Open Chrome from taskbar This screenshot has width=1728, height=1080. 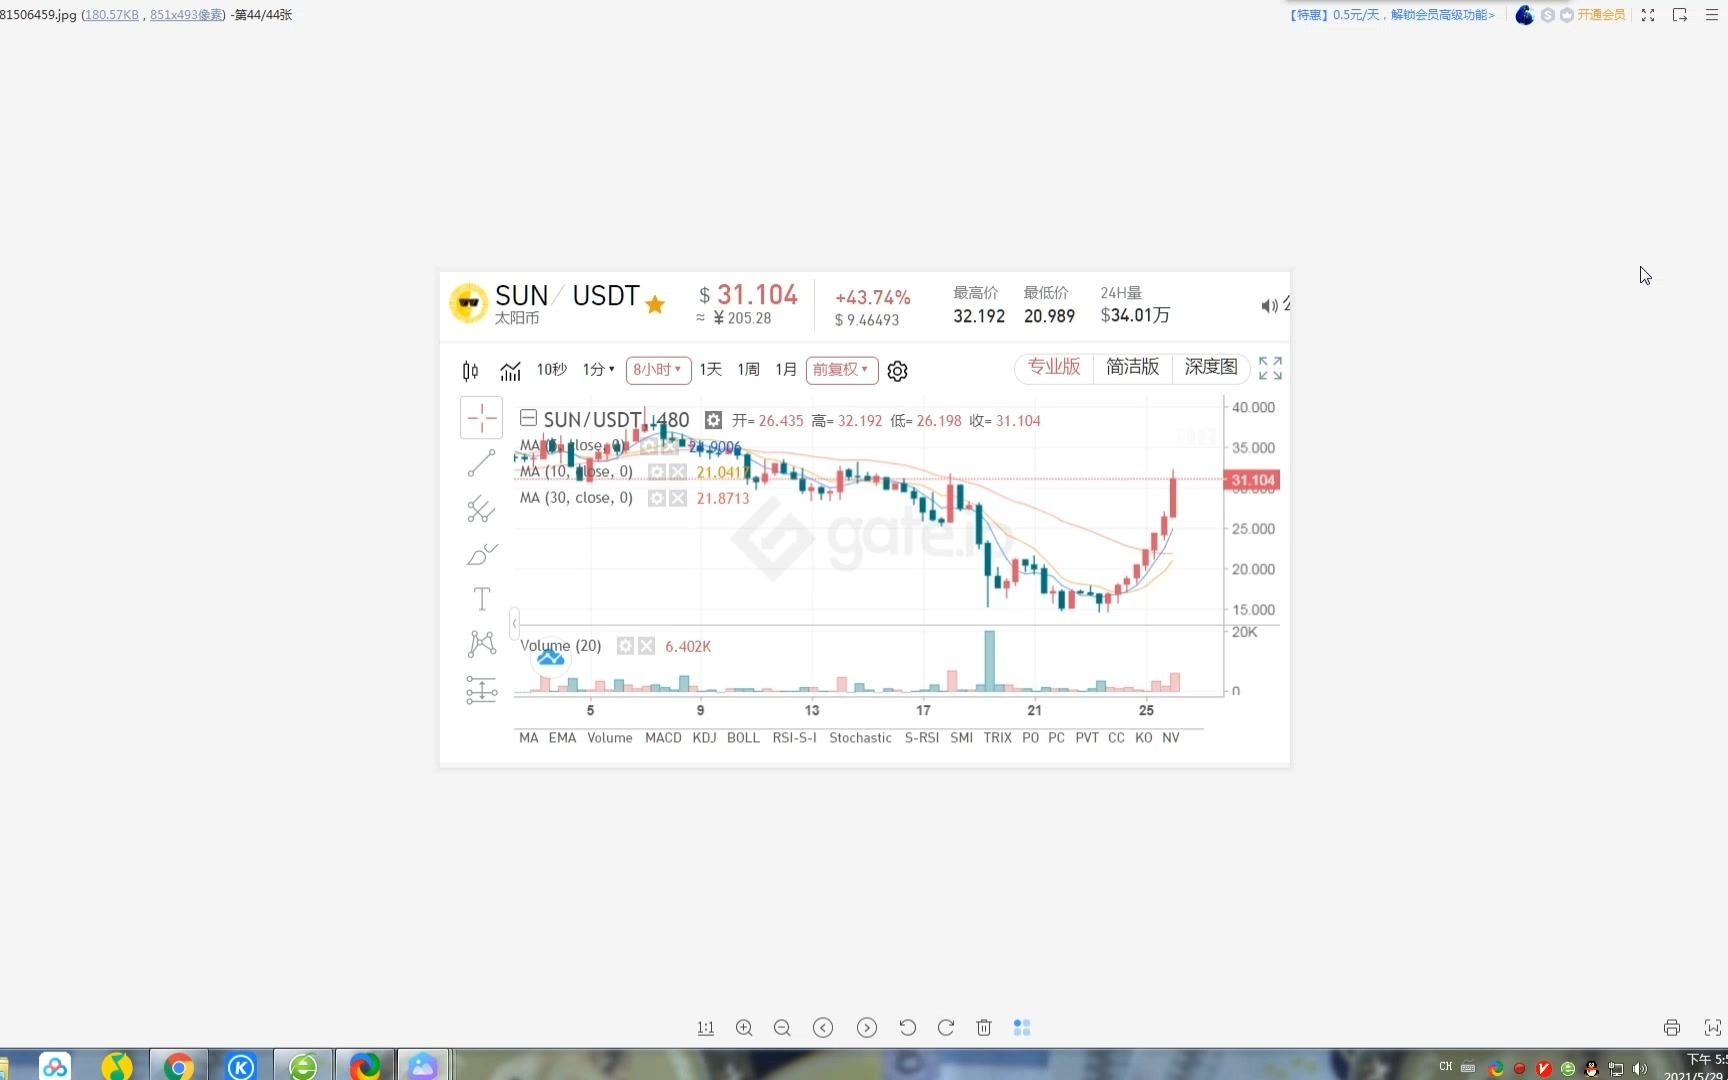pyautogui.click(x=179, y=1066)
